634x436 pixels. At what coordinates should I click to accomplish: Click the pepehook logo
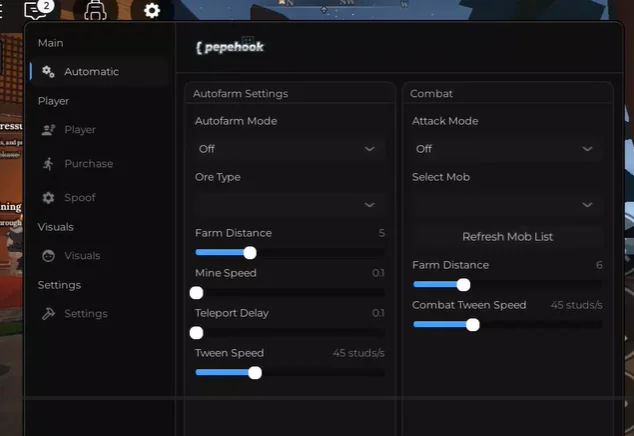(230, 47)
